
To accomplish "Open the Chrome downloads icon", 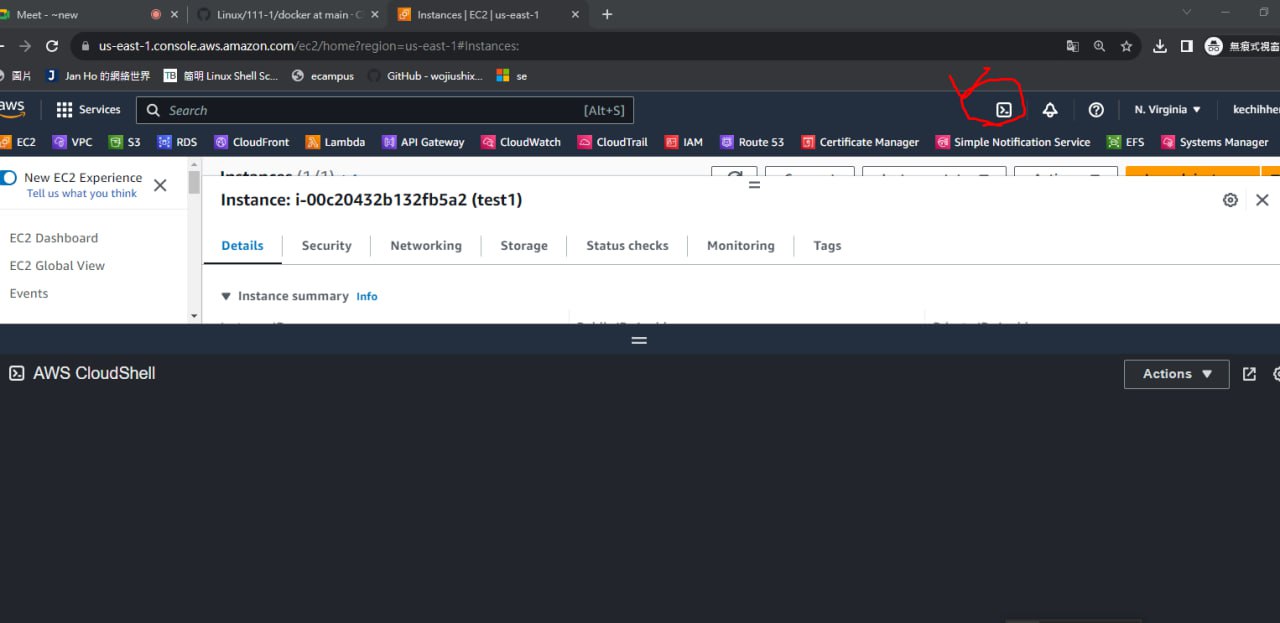I will point(1160,46).
